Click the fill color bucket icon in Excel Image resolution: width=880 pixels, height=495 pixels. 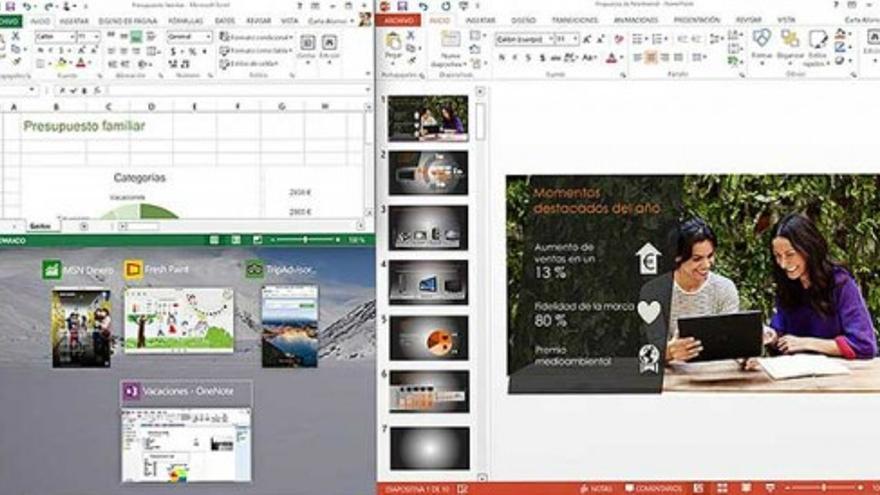62,63
